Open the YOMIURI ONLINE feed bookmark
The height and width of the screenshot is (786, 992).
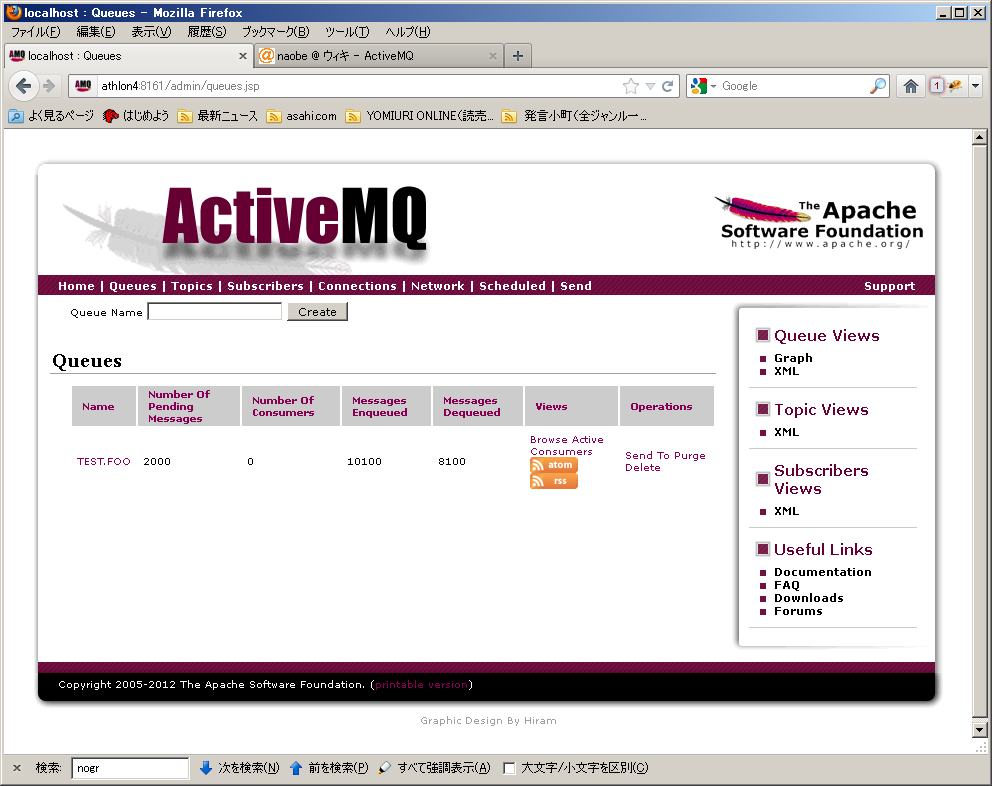[419, 116]
